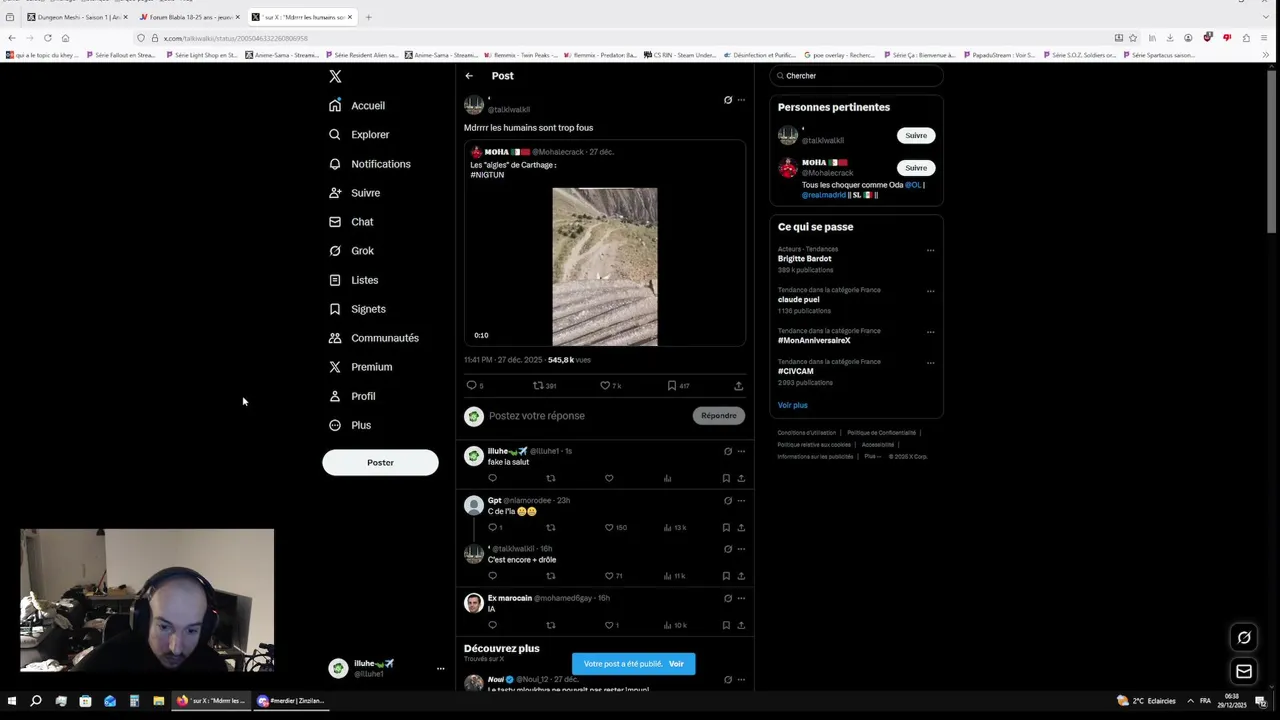This screenshot has width=1280, height=720.
Task: Open a new browser tab
Action: coord(368,17)
